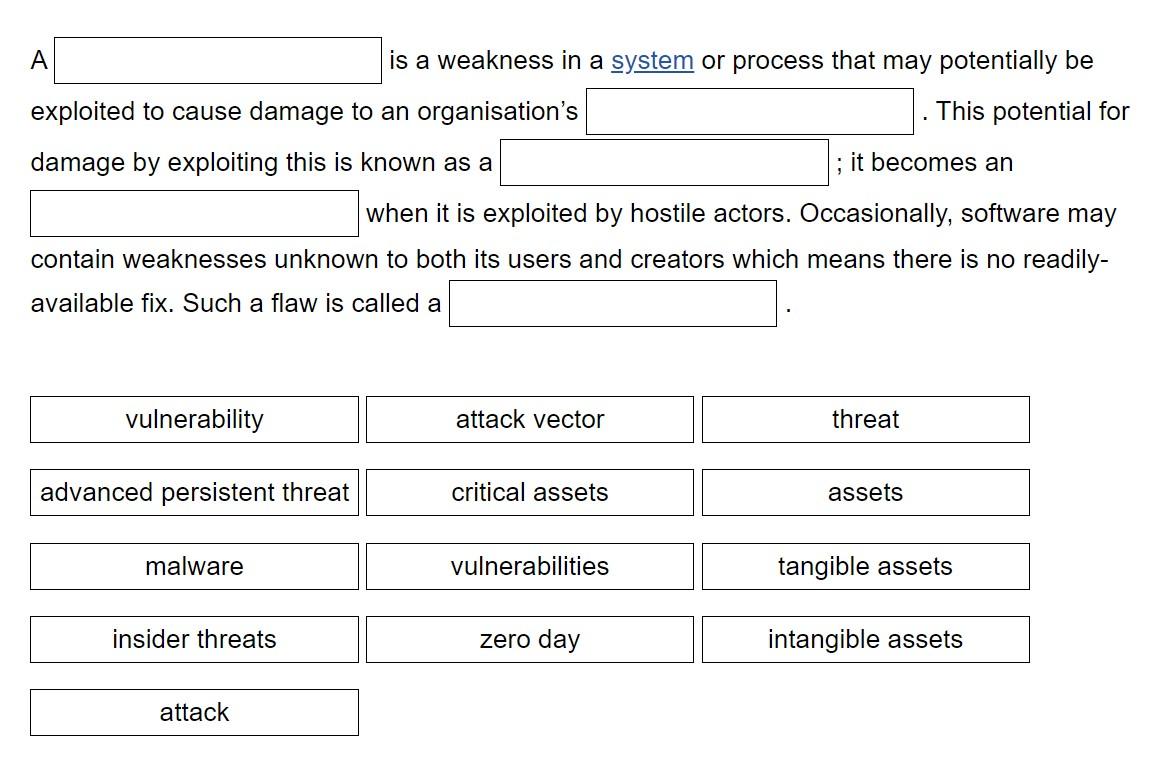
Task: Select the critical assets answer tile
Action: [529, 492]
